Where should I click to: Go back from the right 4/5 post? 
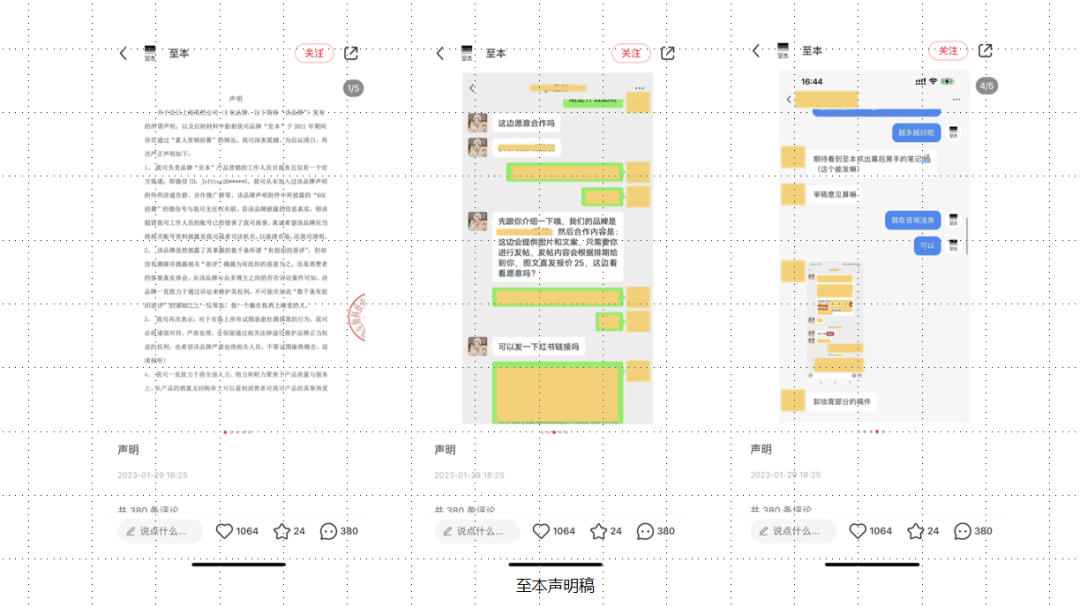click(x=756, y=50)
